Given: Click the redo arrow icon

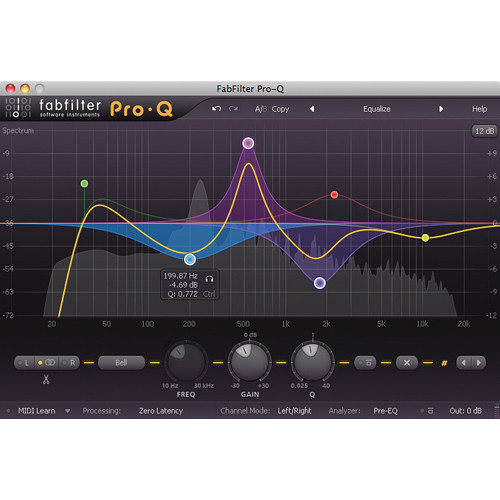Looking at the screenshot, I should (233, 109).
